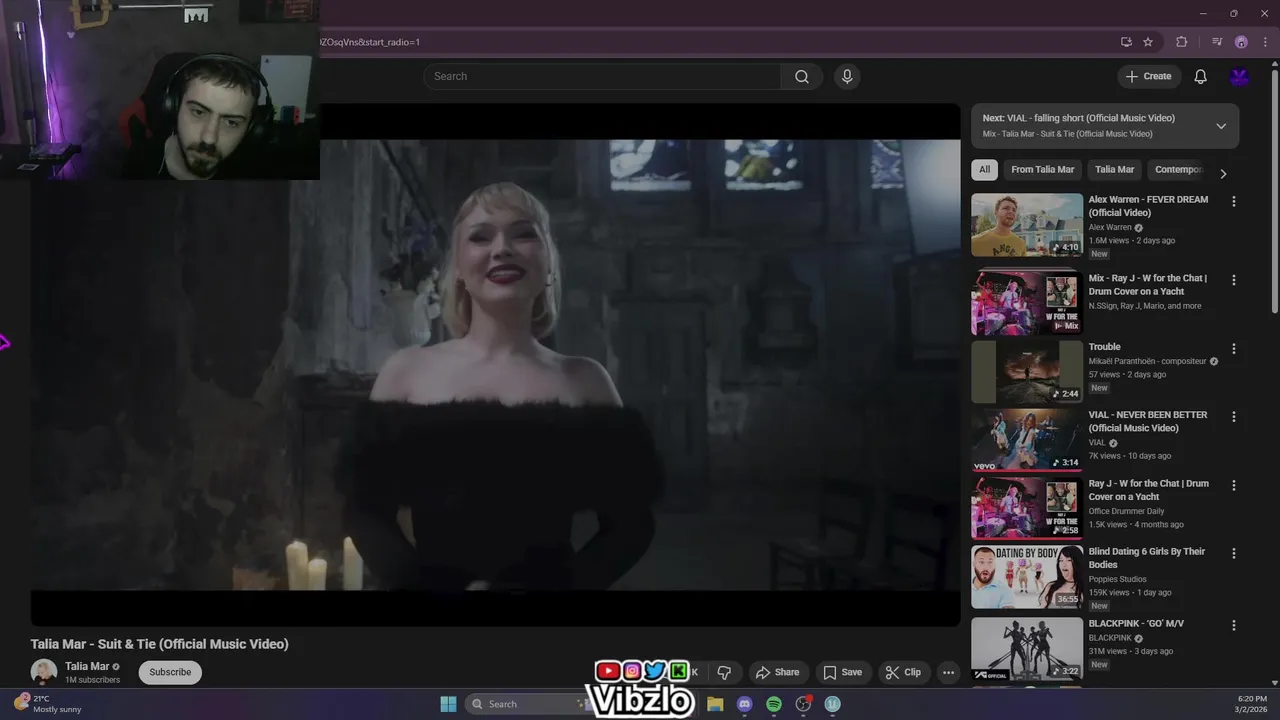This screenshot has height=720, width=1280.
Task: Open the Talia Mar channel name link
Action: [x=87, y=667]
